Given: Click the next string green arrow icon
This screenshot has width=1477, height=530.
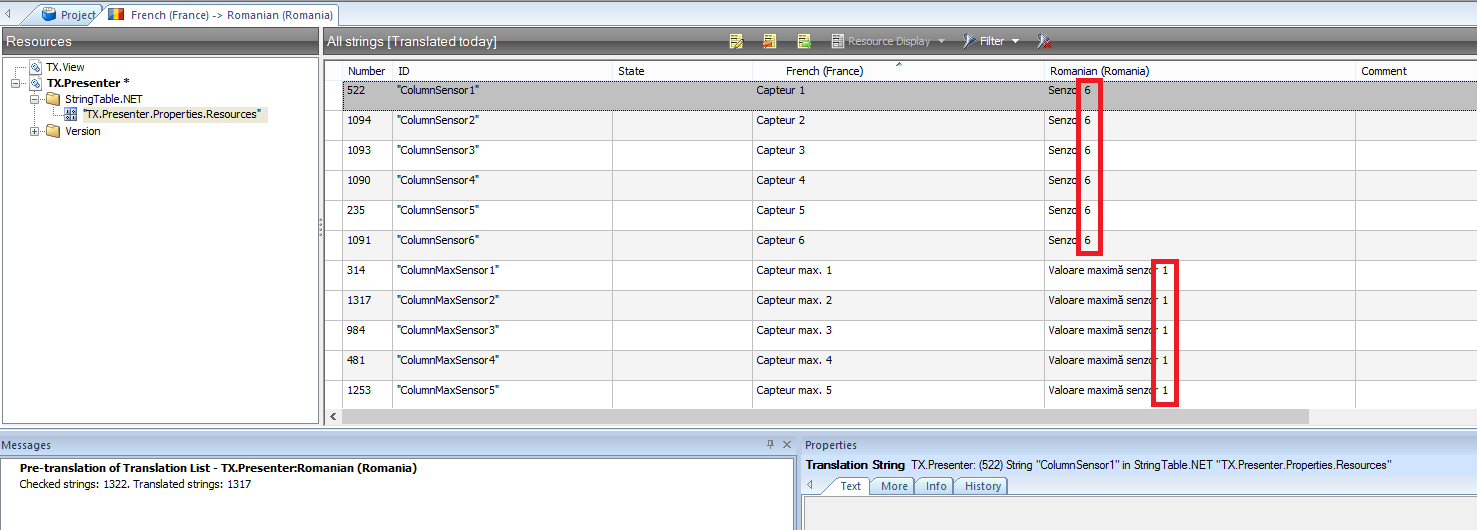Looking at the screenshot, I should [x=803, y=41].
